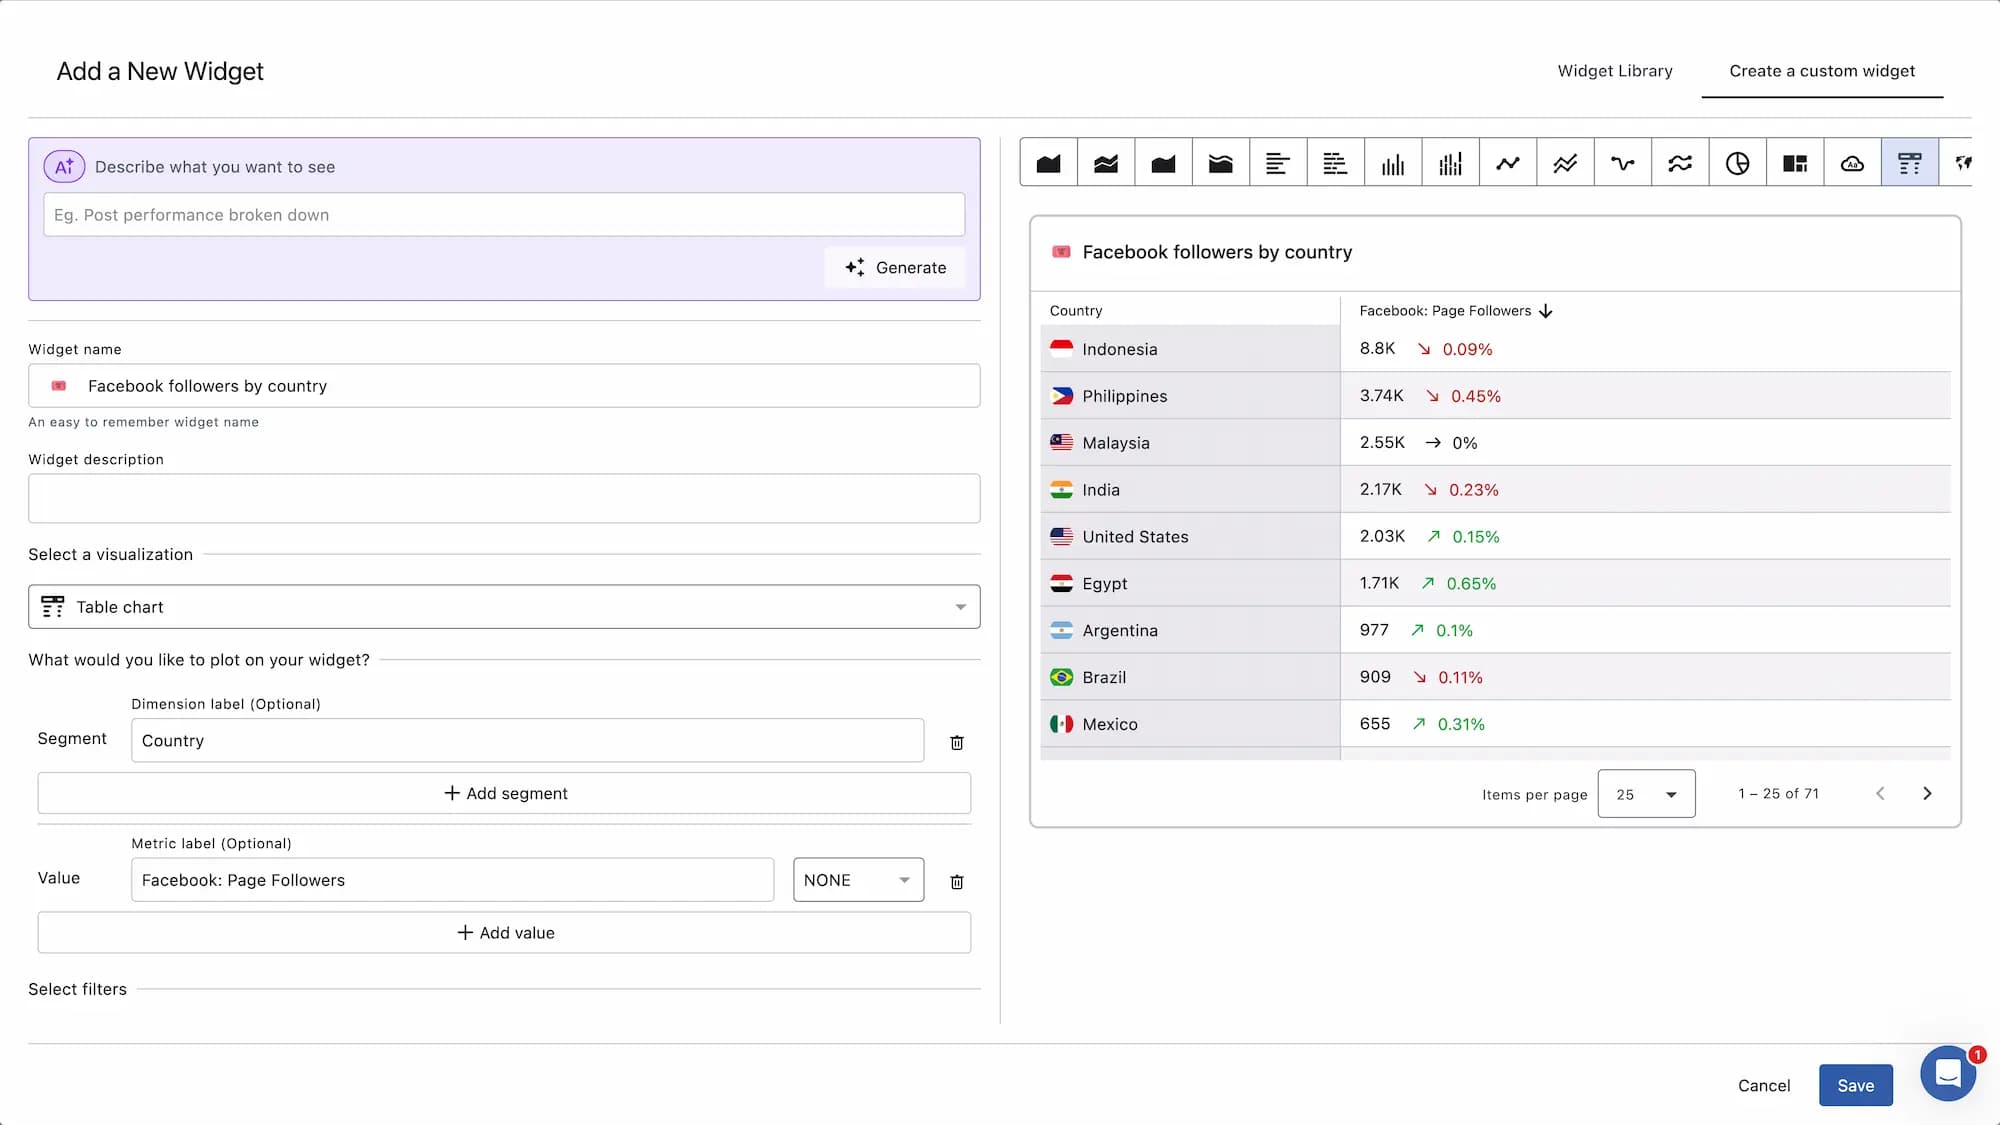Open the Items per page dropdown
Viewport: 2000px width, 1125px height.
coord(1646,793)
